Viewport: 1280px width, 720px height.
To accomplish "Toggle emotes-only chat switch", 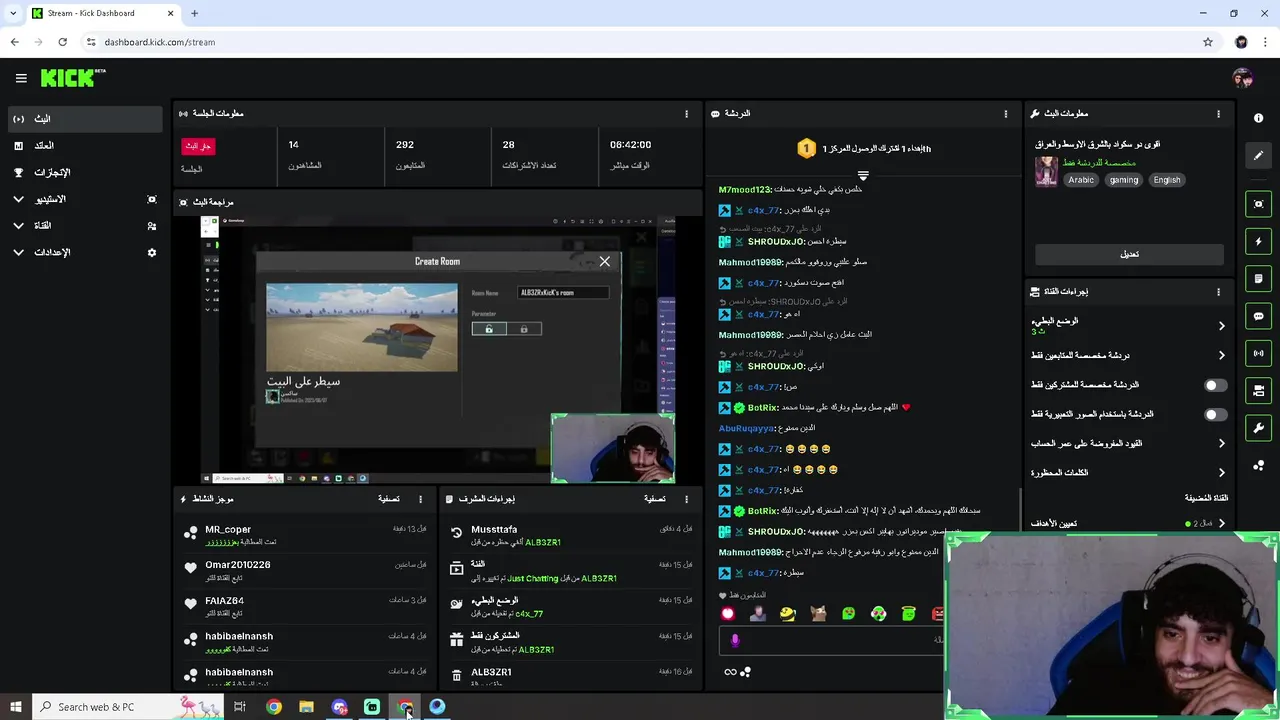I will [x=1215, y=414].
